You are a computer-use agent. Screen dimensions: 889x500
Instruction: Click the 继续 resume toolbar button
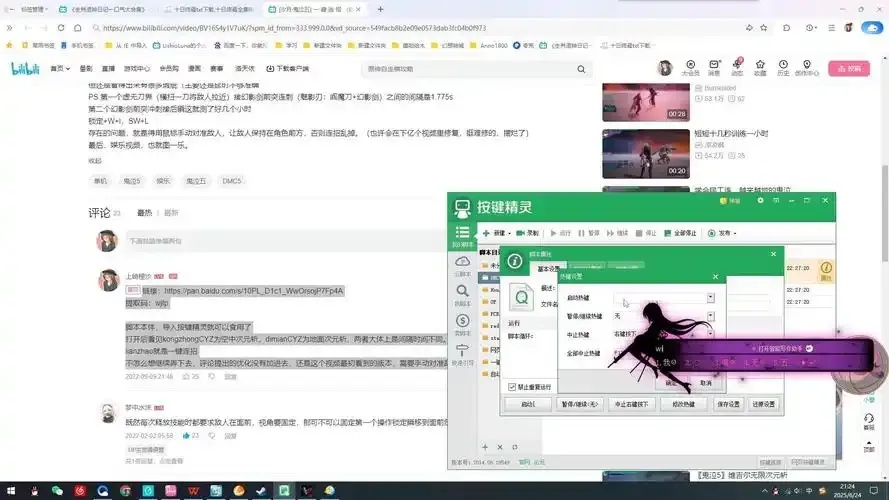(617, 233)
